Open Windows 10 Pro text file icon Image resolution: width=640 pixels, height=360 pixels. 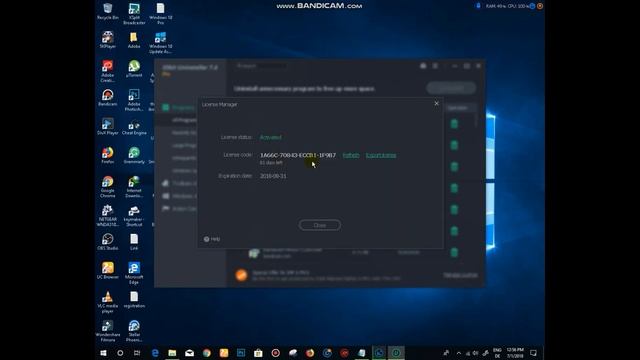(x=160, y=13)
